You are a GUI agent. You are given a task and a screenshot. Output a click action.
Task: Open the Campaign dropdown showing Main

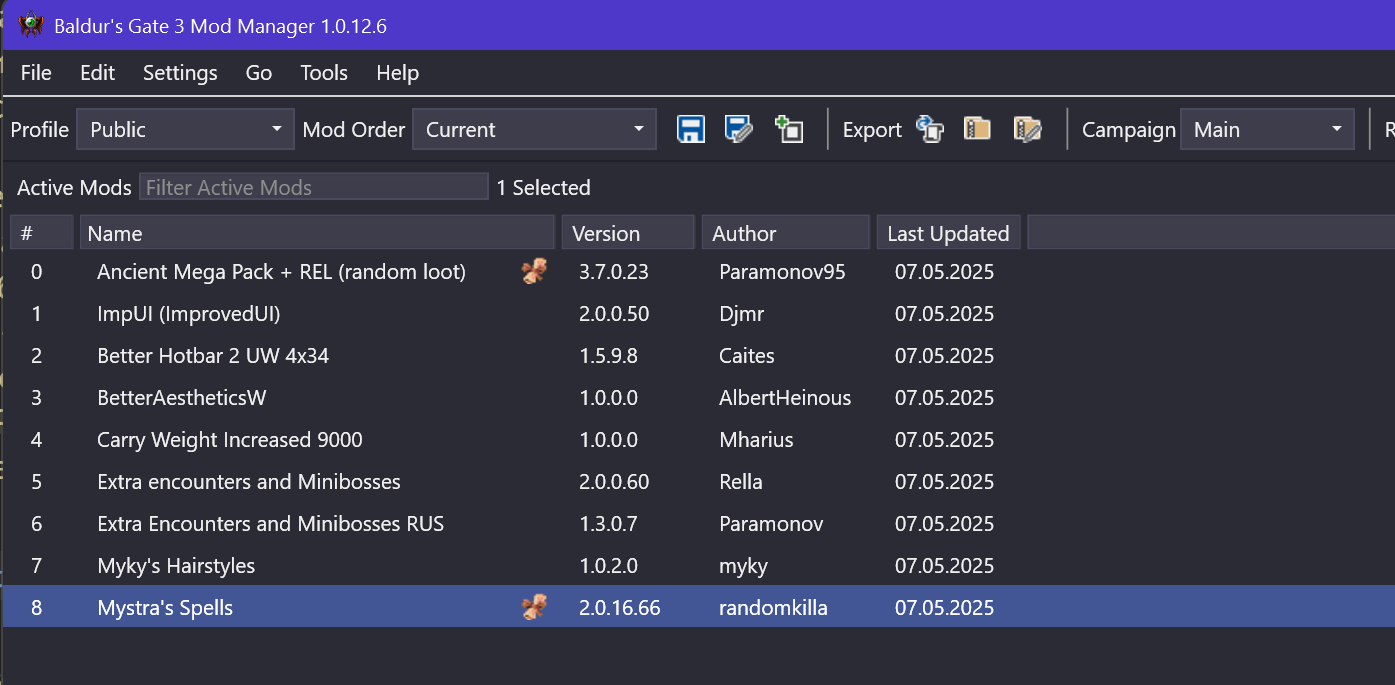[x=1267, y=129]
